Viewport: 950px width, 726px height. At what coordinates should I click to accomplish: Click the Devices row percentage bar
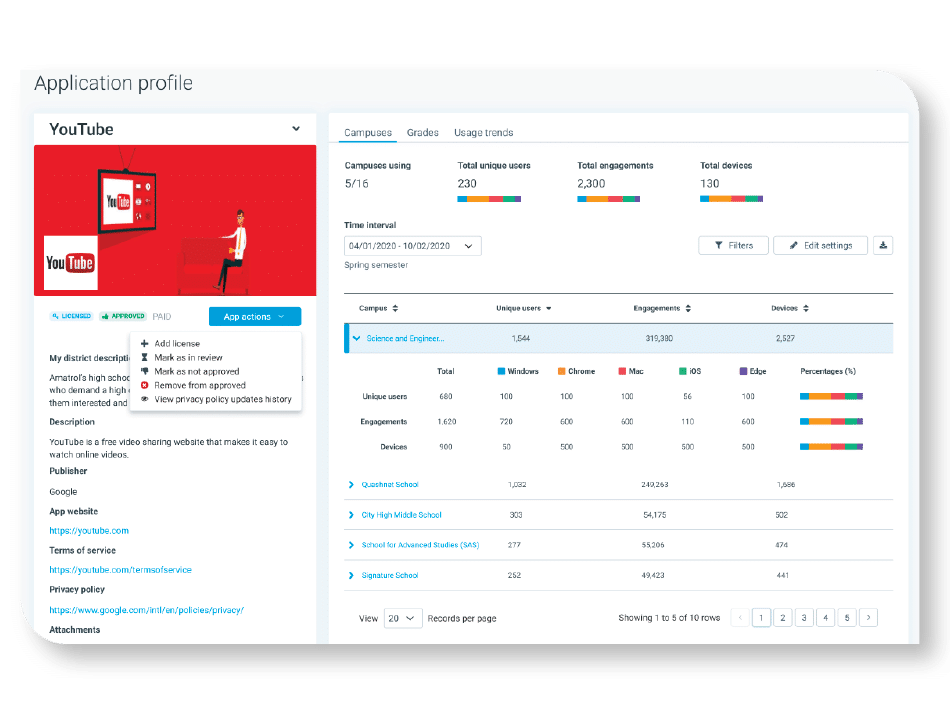tap(831, 447)
